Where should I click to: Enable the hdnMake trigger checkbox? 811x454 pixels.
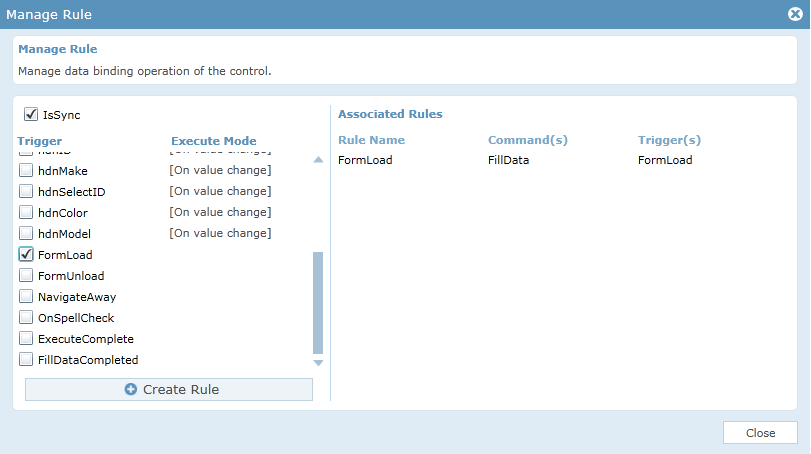point(26,170)
